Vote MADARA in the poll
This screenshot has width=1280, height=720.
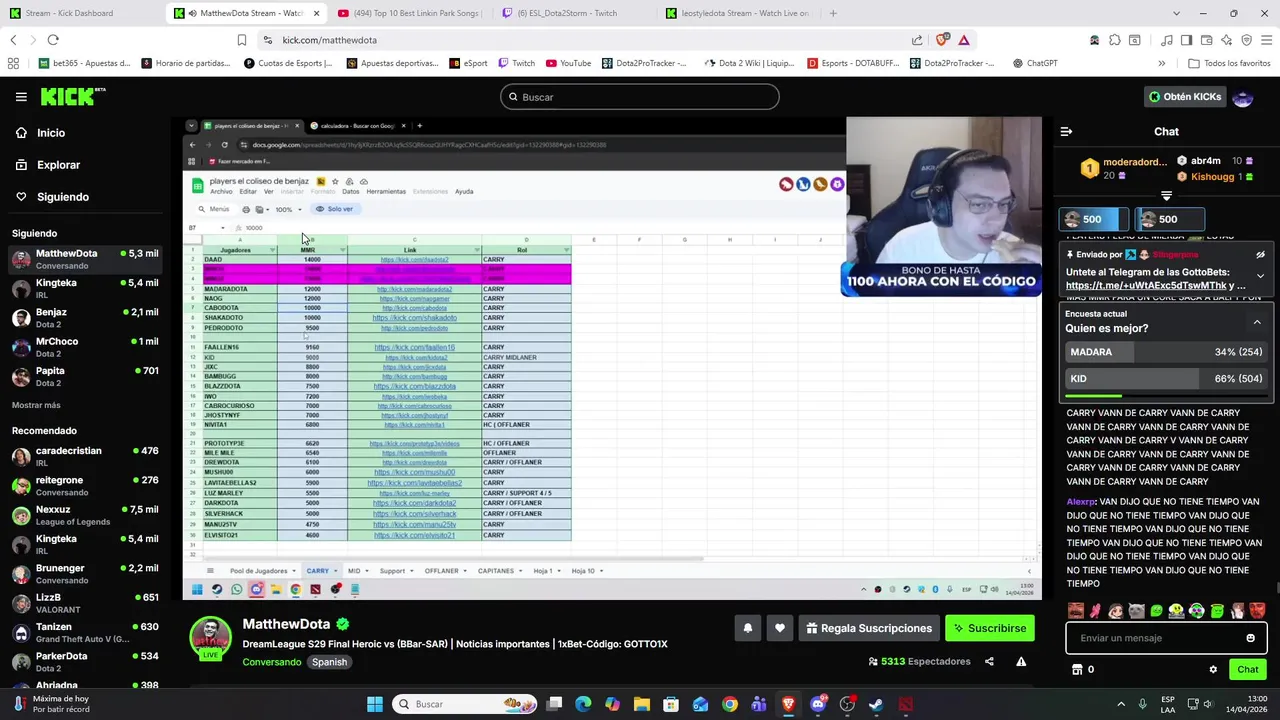click(1166, 352)
